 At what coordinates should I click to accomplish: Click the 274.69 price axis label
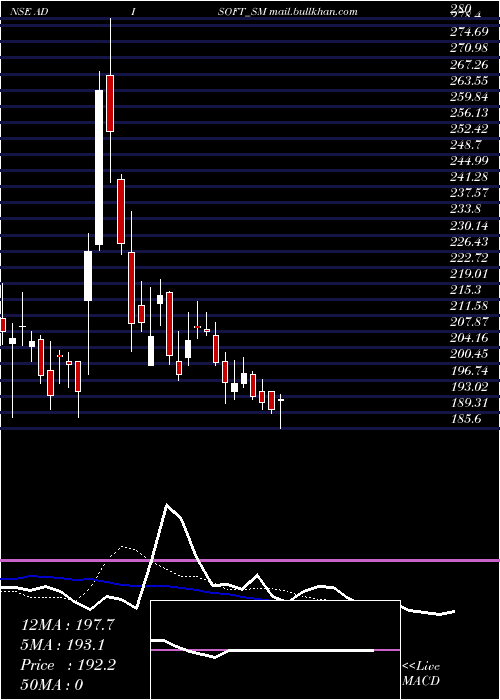point(468,32)
